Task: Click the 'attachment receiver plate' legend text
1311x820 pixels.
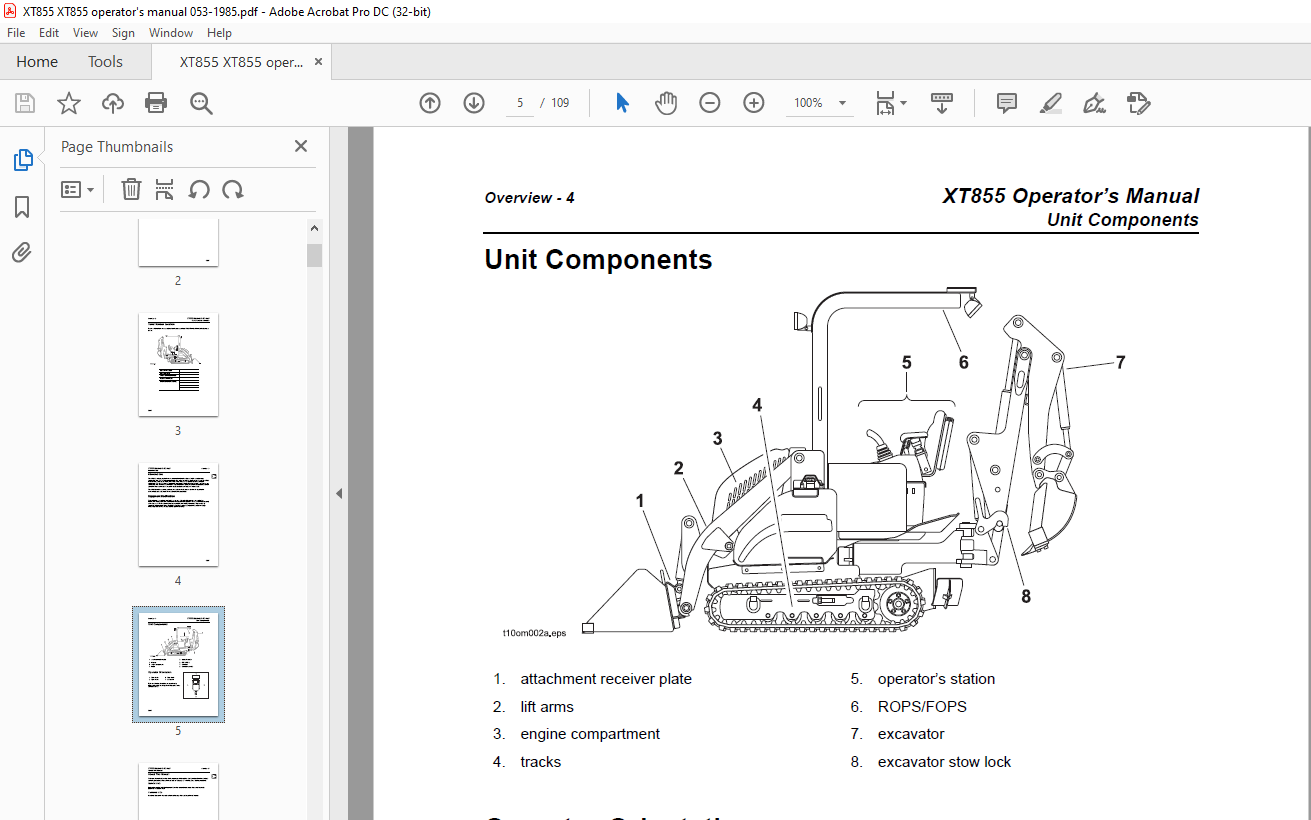Action: [606, 679]
